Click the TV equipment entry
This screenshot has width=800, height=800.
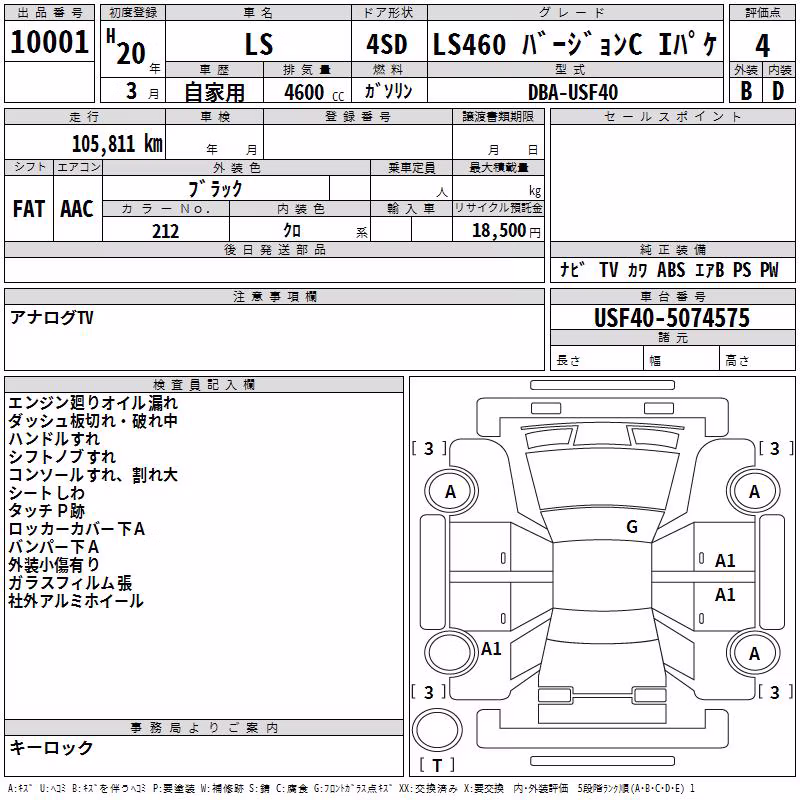609,269
